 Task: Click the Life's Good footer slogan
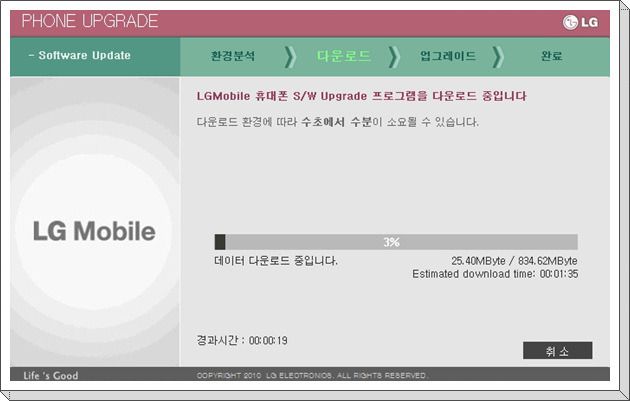51,376
